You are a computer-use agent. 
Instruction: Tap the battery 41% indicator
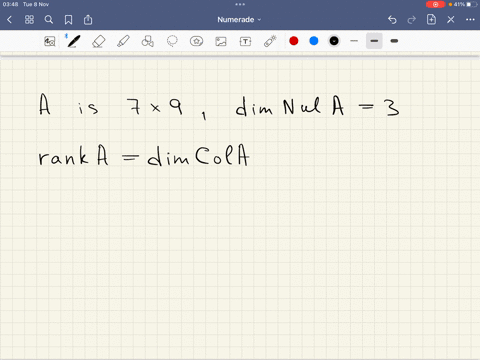tap(465, 4)
